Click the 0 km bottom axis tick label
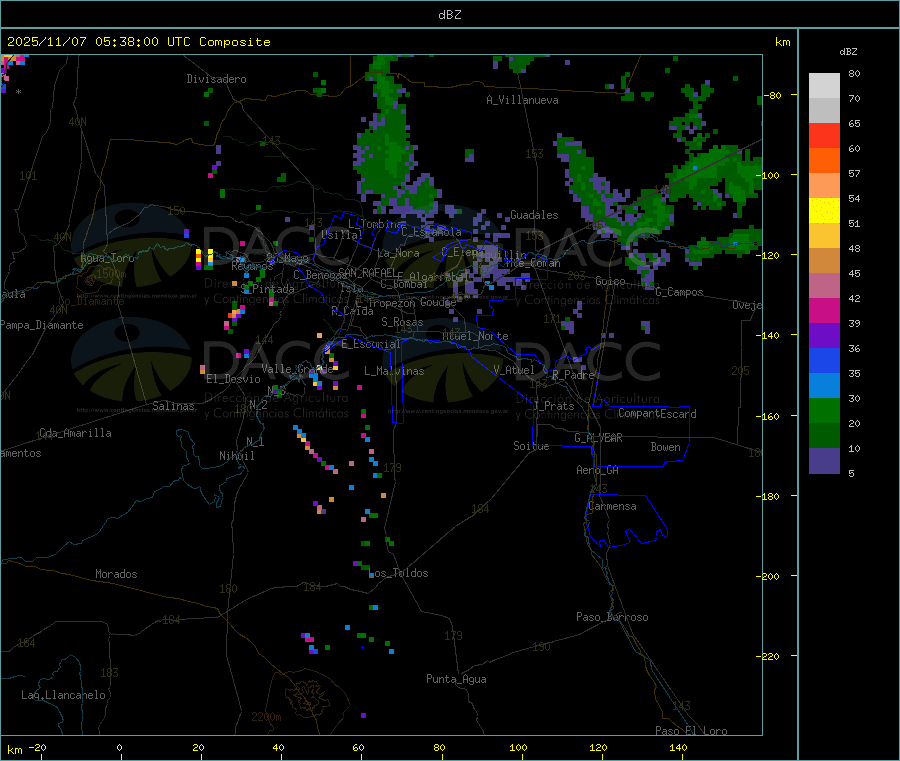 tap(119, 747)
